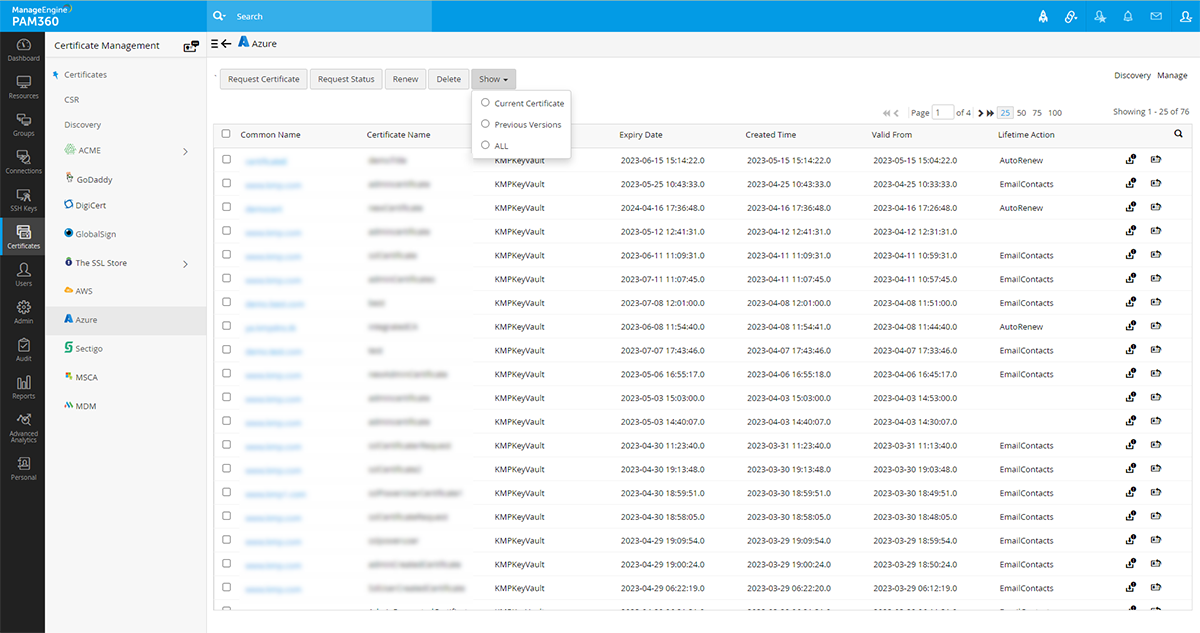This screenshot has width=1200, height=633.
Task: Open the Show dropdown in the toolbar
Action: pos(493,79)
